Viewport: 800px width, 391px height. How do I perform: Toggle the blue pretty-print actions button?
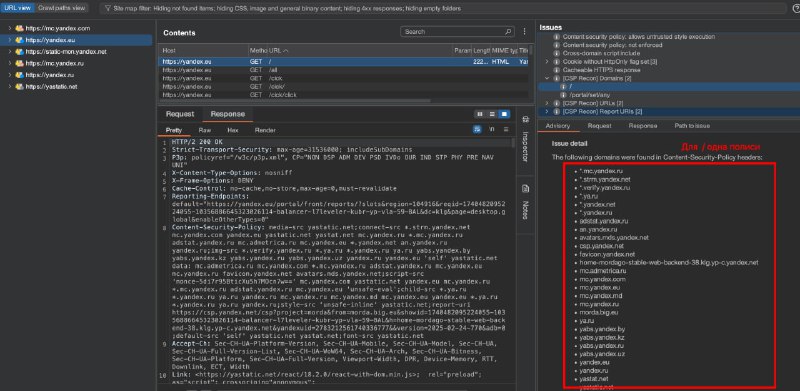[x=477, y=130]
